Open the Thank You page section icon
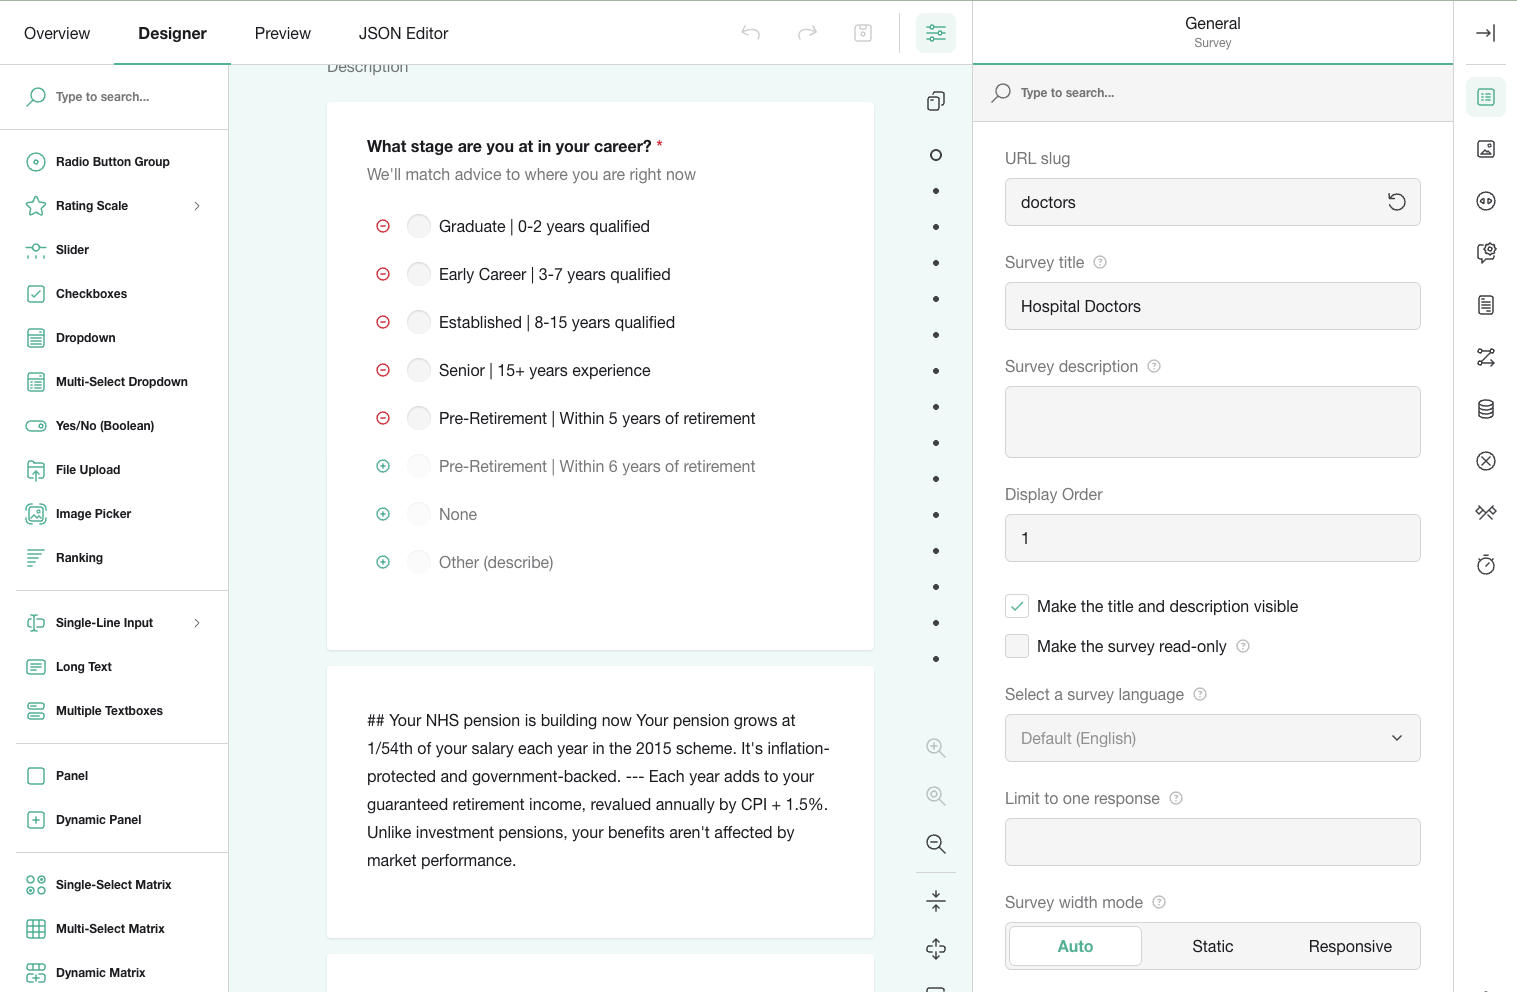 click(1486, 513)
